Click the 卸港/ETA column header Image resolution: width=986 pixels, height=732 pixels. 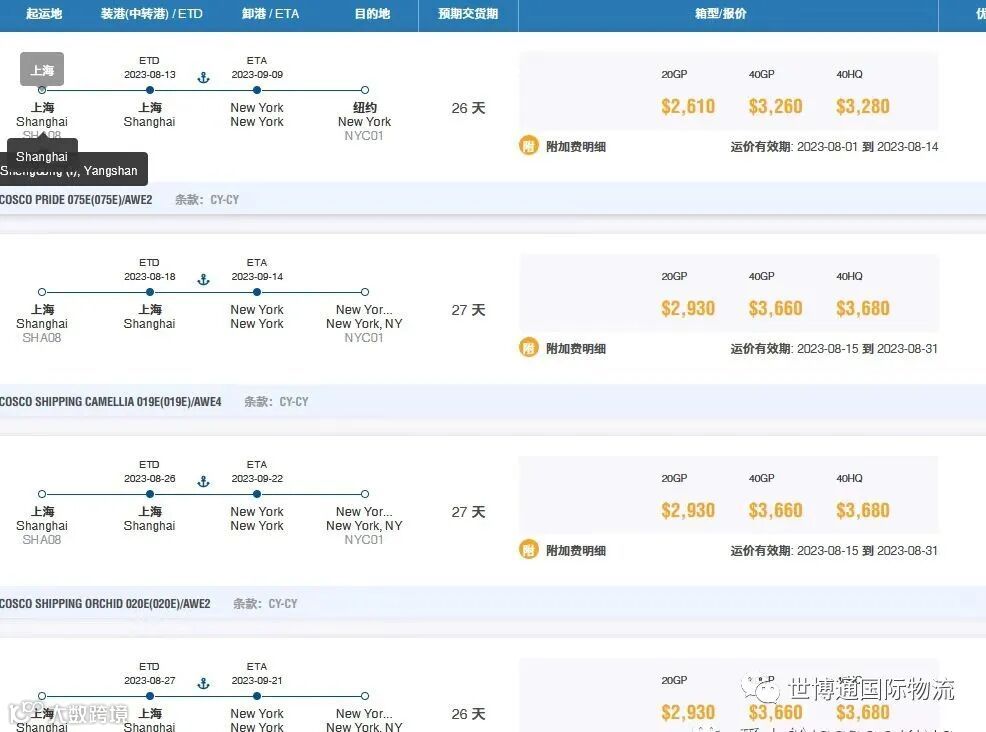tap(270, 13)
